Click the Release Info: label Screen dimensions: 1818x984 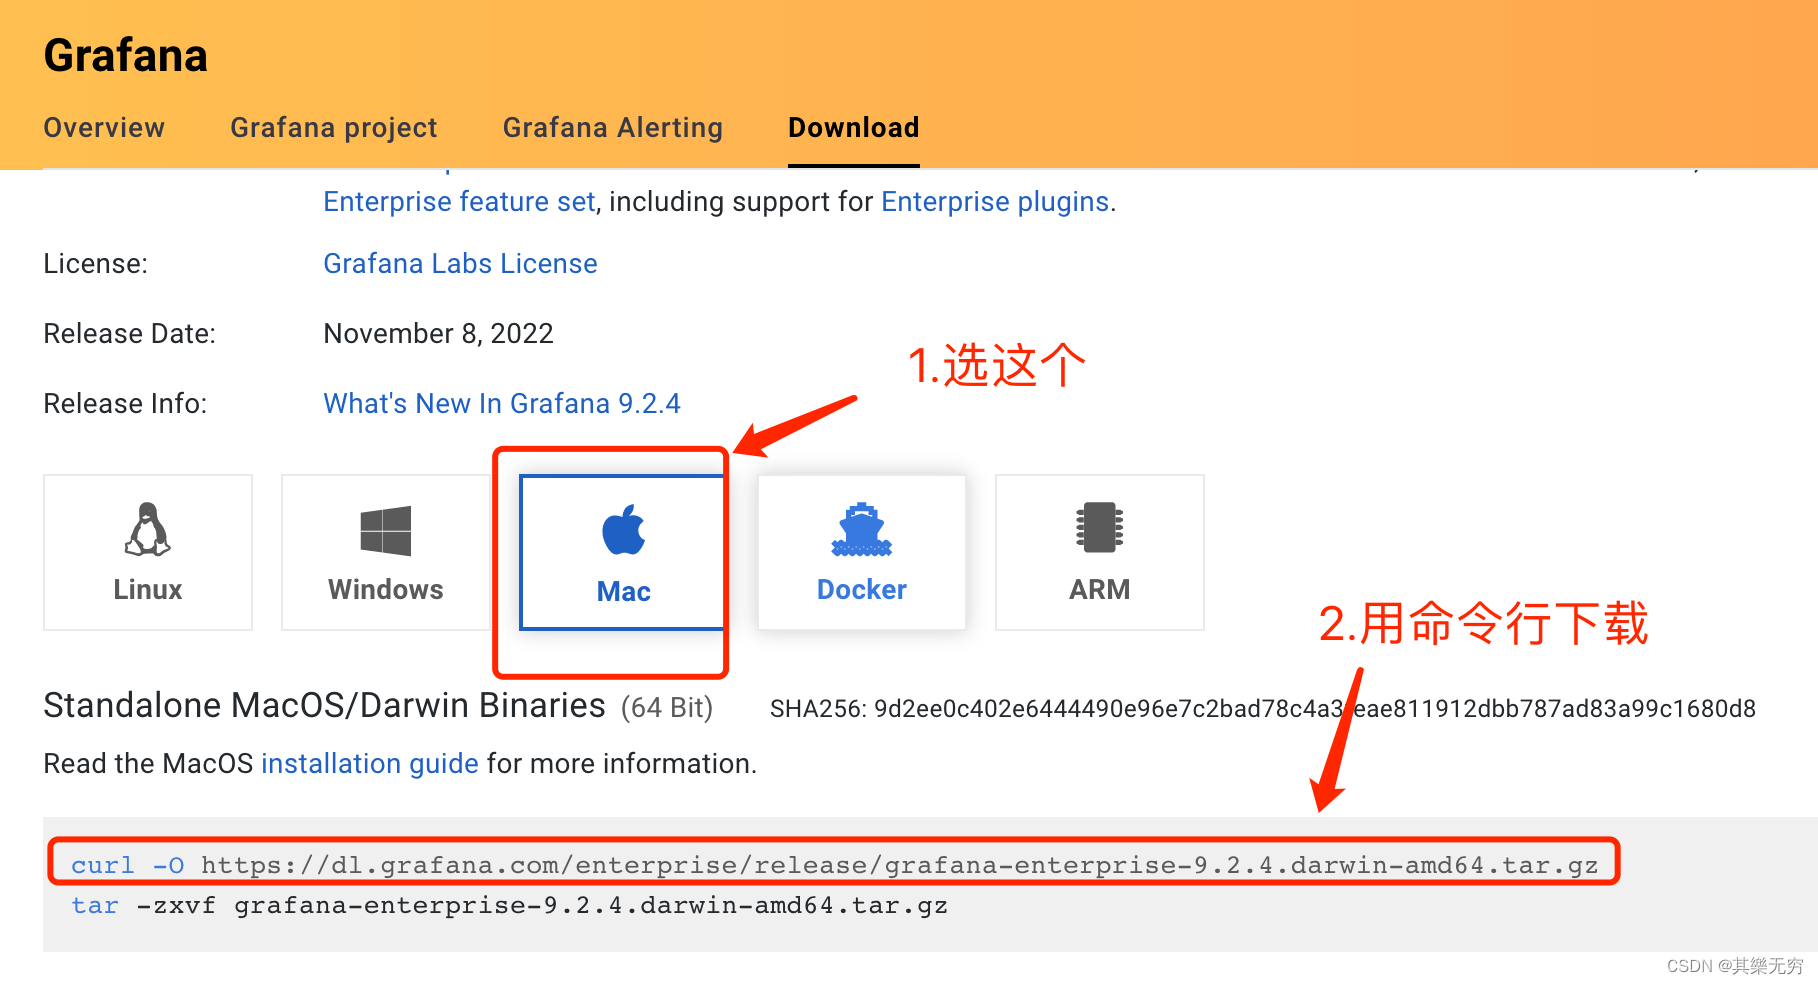[126, 404]
